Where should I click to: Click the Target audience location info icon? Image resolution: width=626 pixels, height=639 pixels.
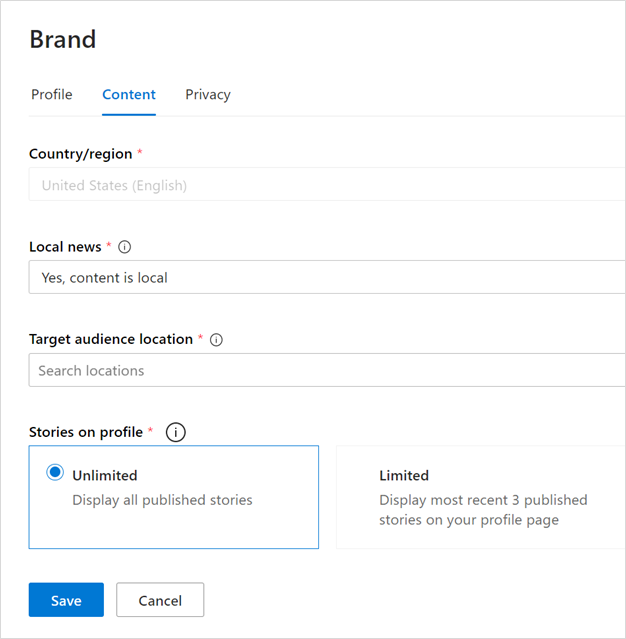pos(217,340)
